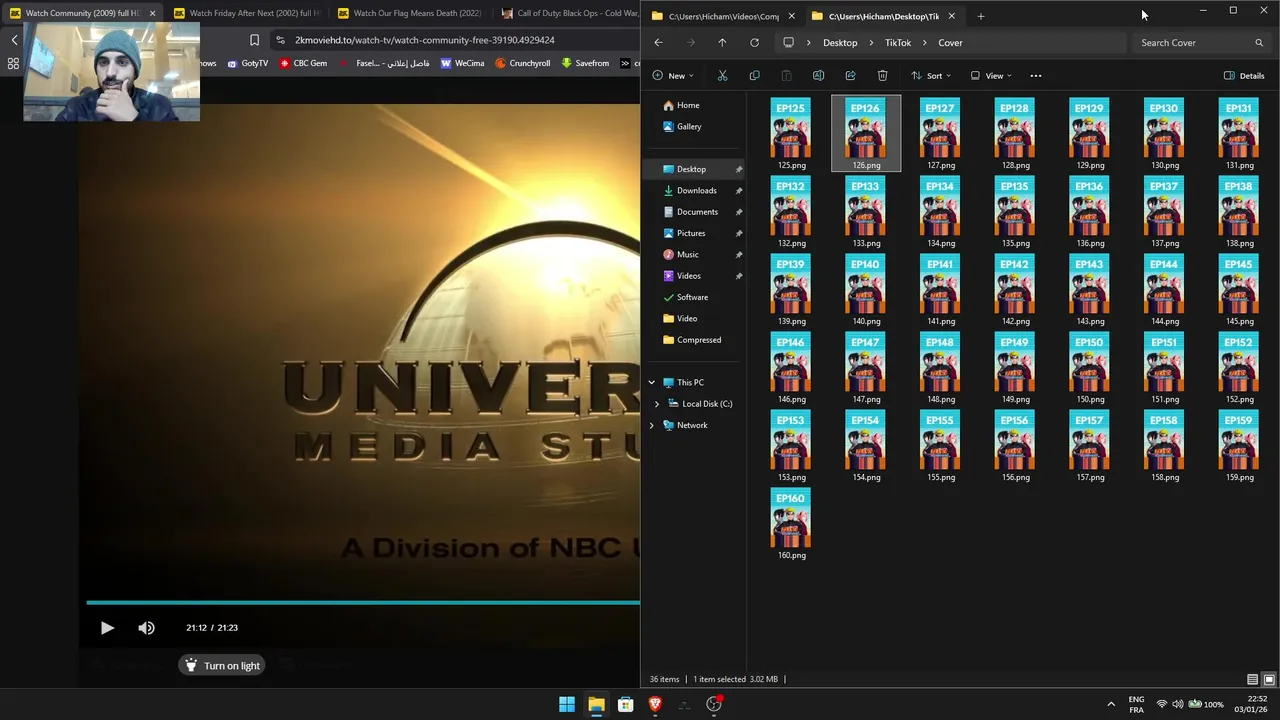Image resolution: width=1280 pixels, height=720 pixels.
Task: Go back in File Explorer navigation
Action: point(658,43)
